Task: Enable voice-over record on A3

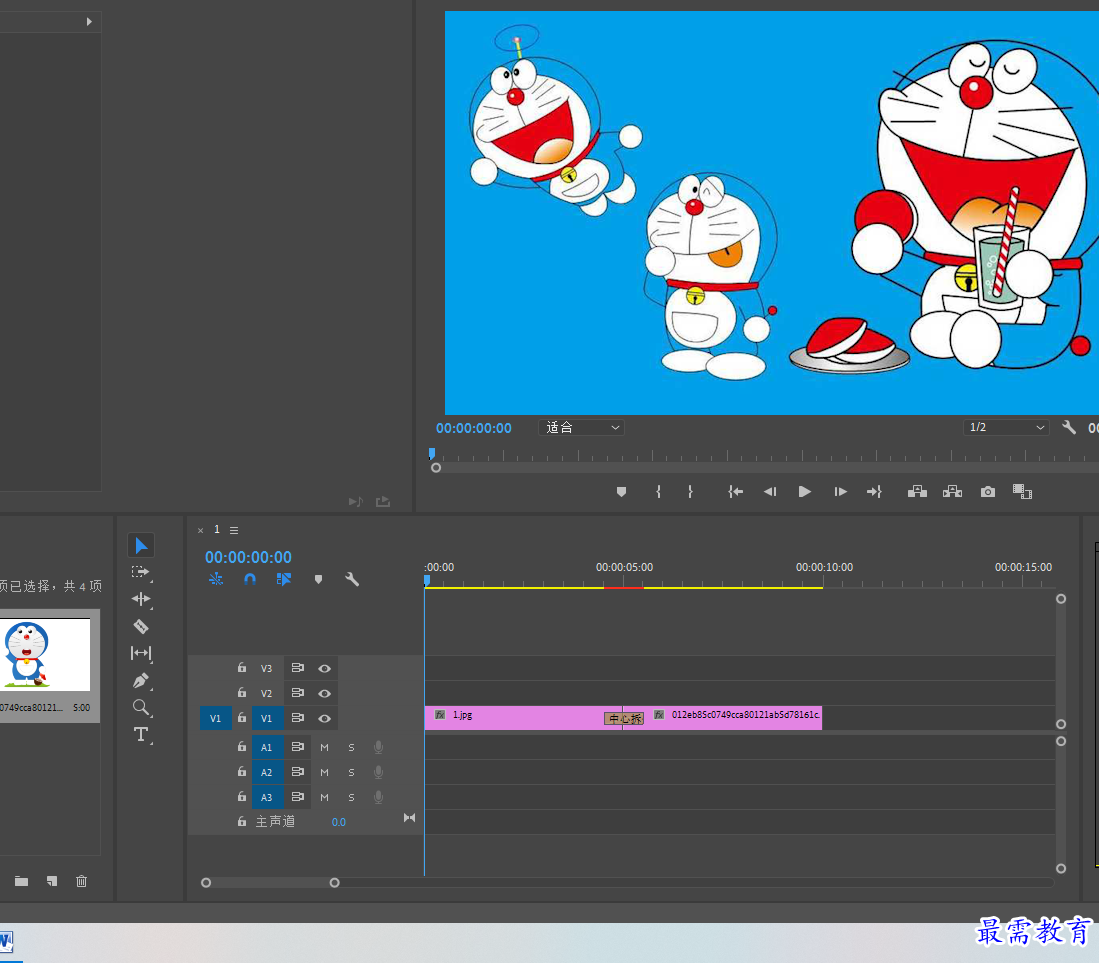Action: (378, 797)
